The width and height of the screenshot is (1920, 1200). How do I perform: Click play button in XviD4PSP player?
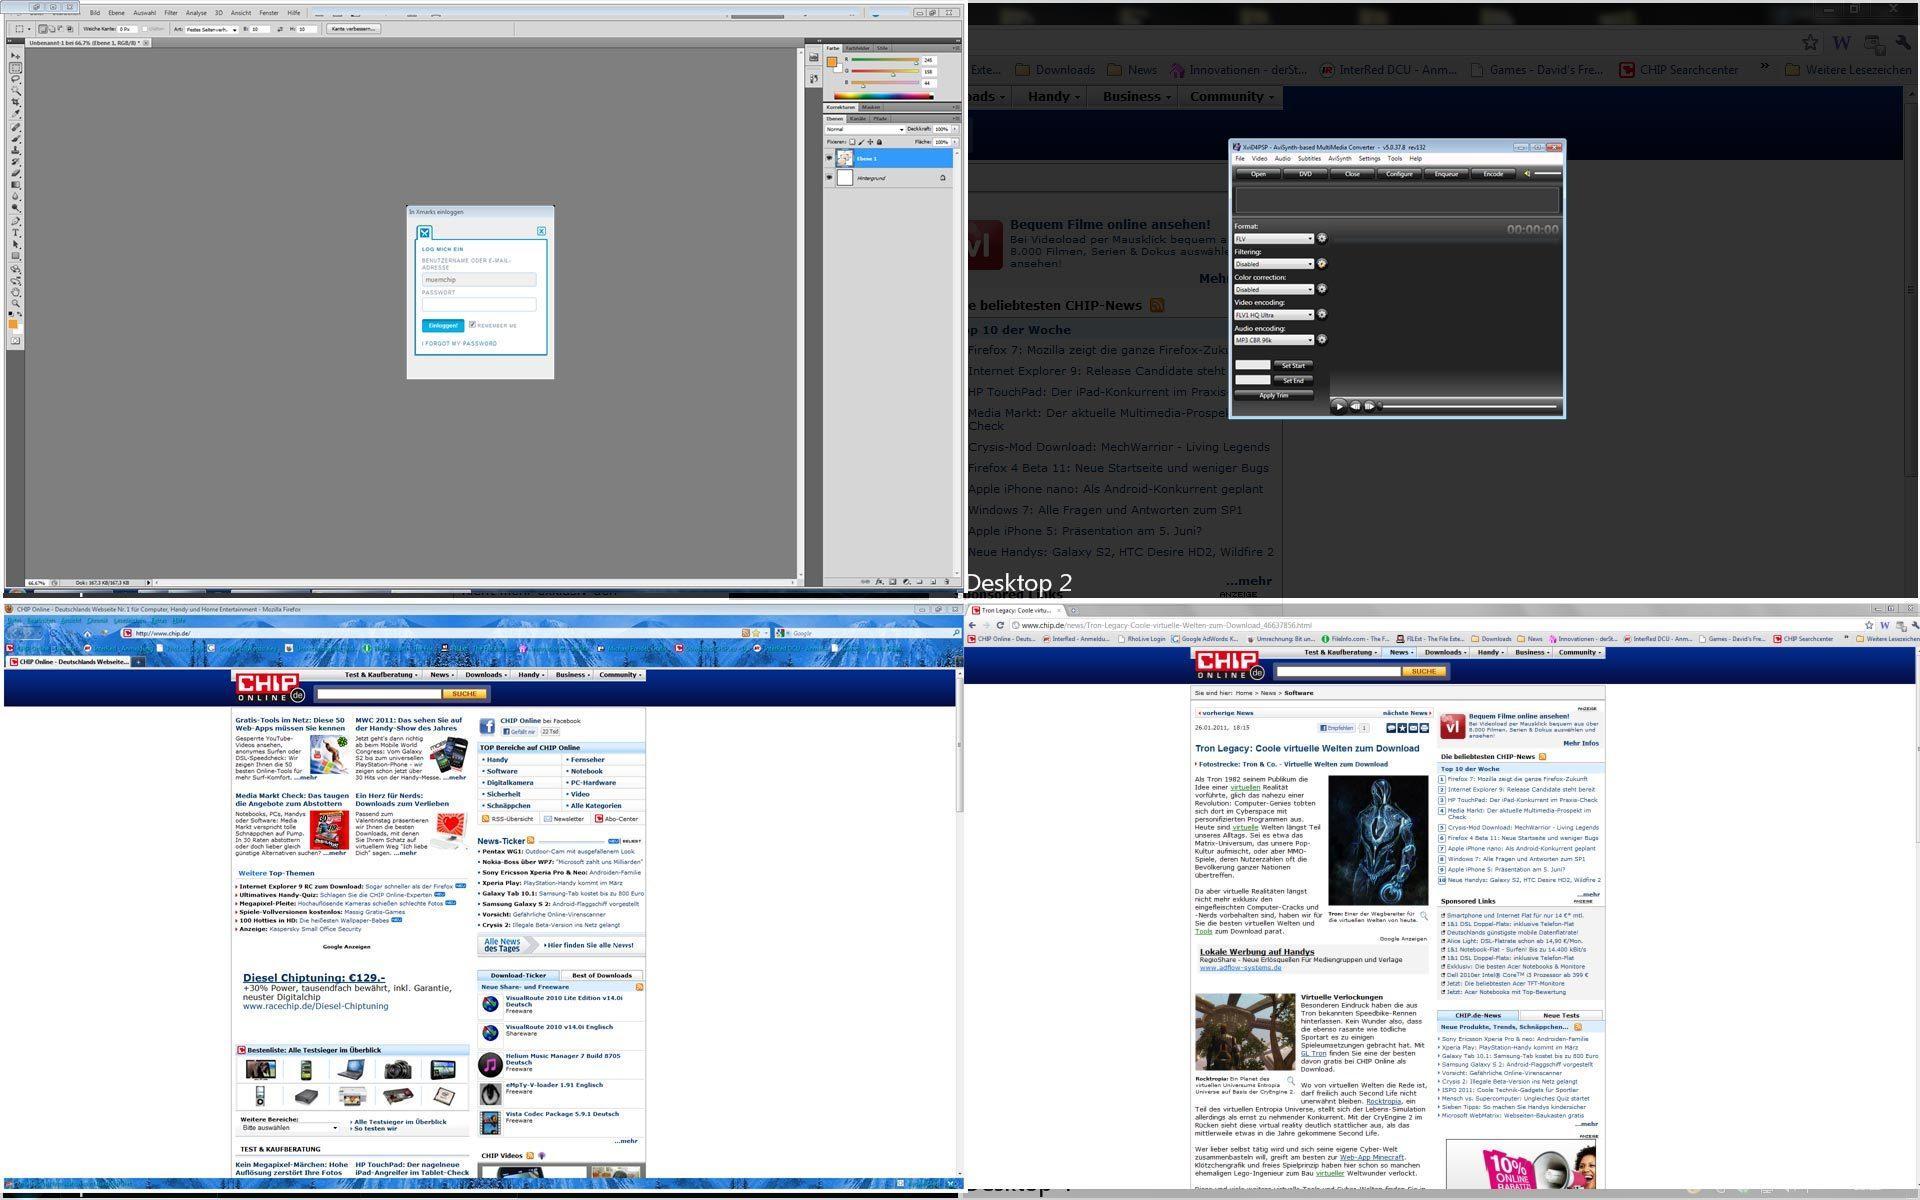[x=1339, y=406]
